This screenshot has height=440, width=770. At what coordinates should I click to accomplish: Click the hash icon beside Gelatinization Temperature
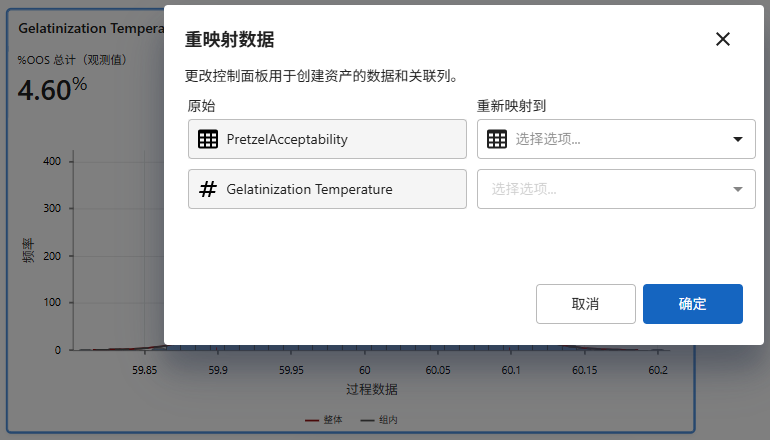[x=208, y=189]
